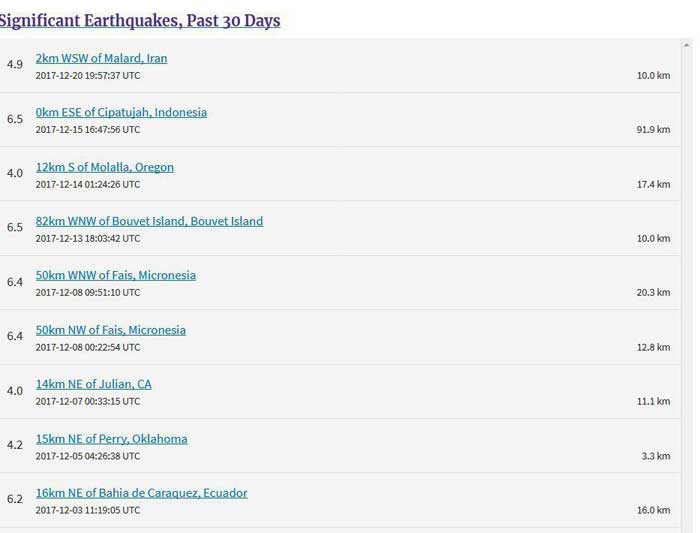
Task: Click the 91.9 km depth value
Action: point(653,129)
